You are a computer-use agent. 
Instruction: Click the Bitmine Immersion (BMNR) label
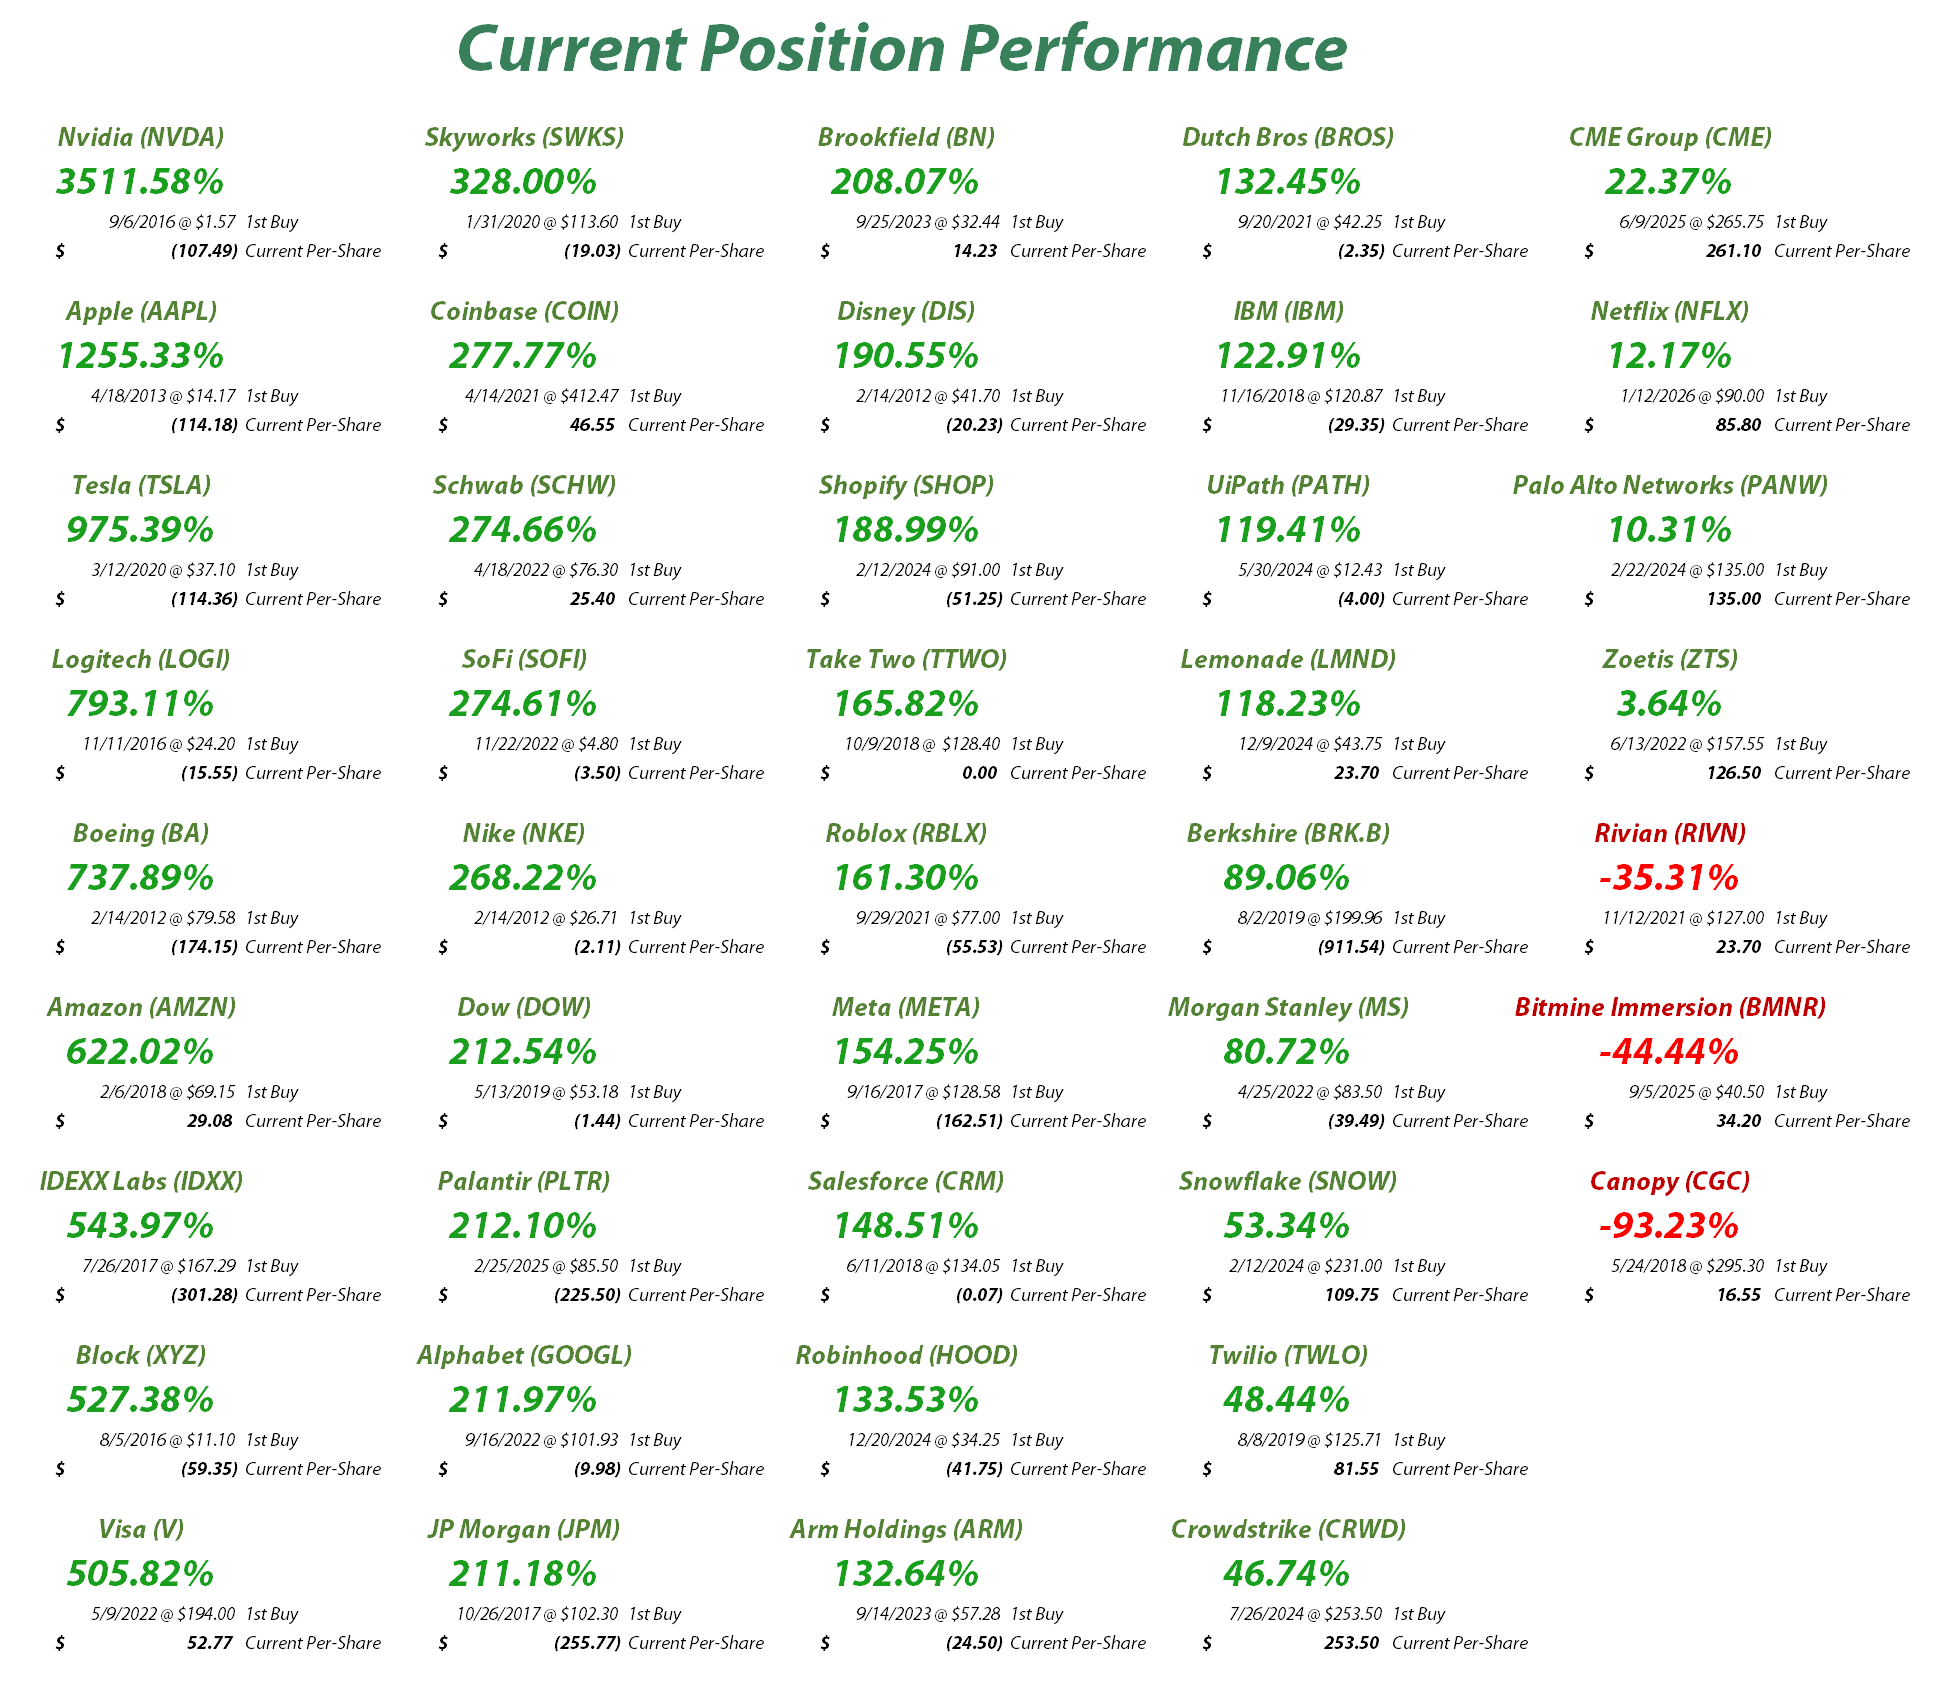1670,1007
